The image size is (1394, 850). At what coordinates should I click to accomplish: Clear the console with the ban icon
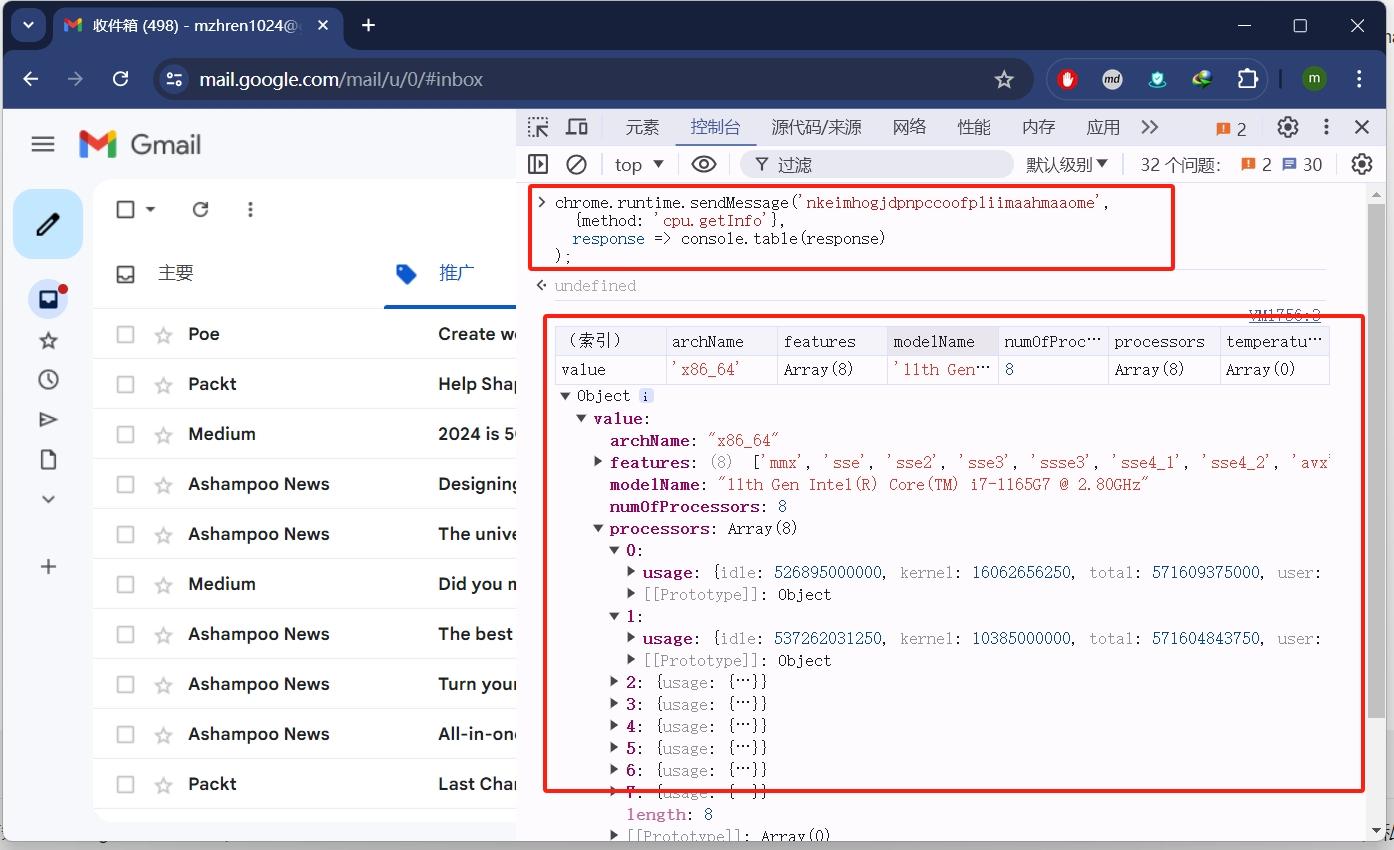tap(576, 164)
